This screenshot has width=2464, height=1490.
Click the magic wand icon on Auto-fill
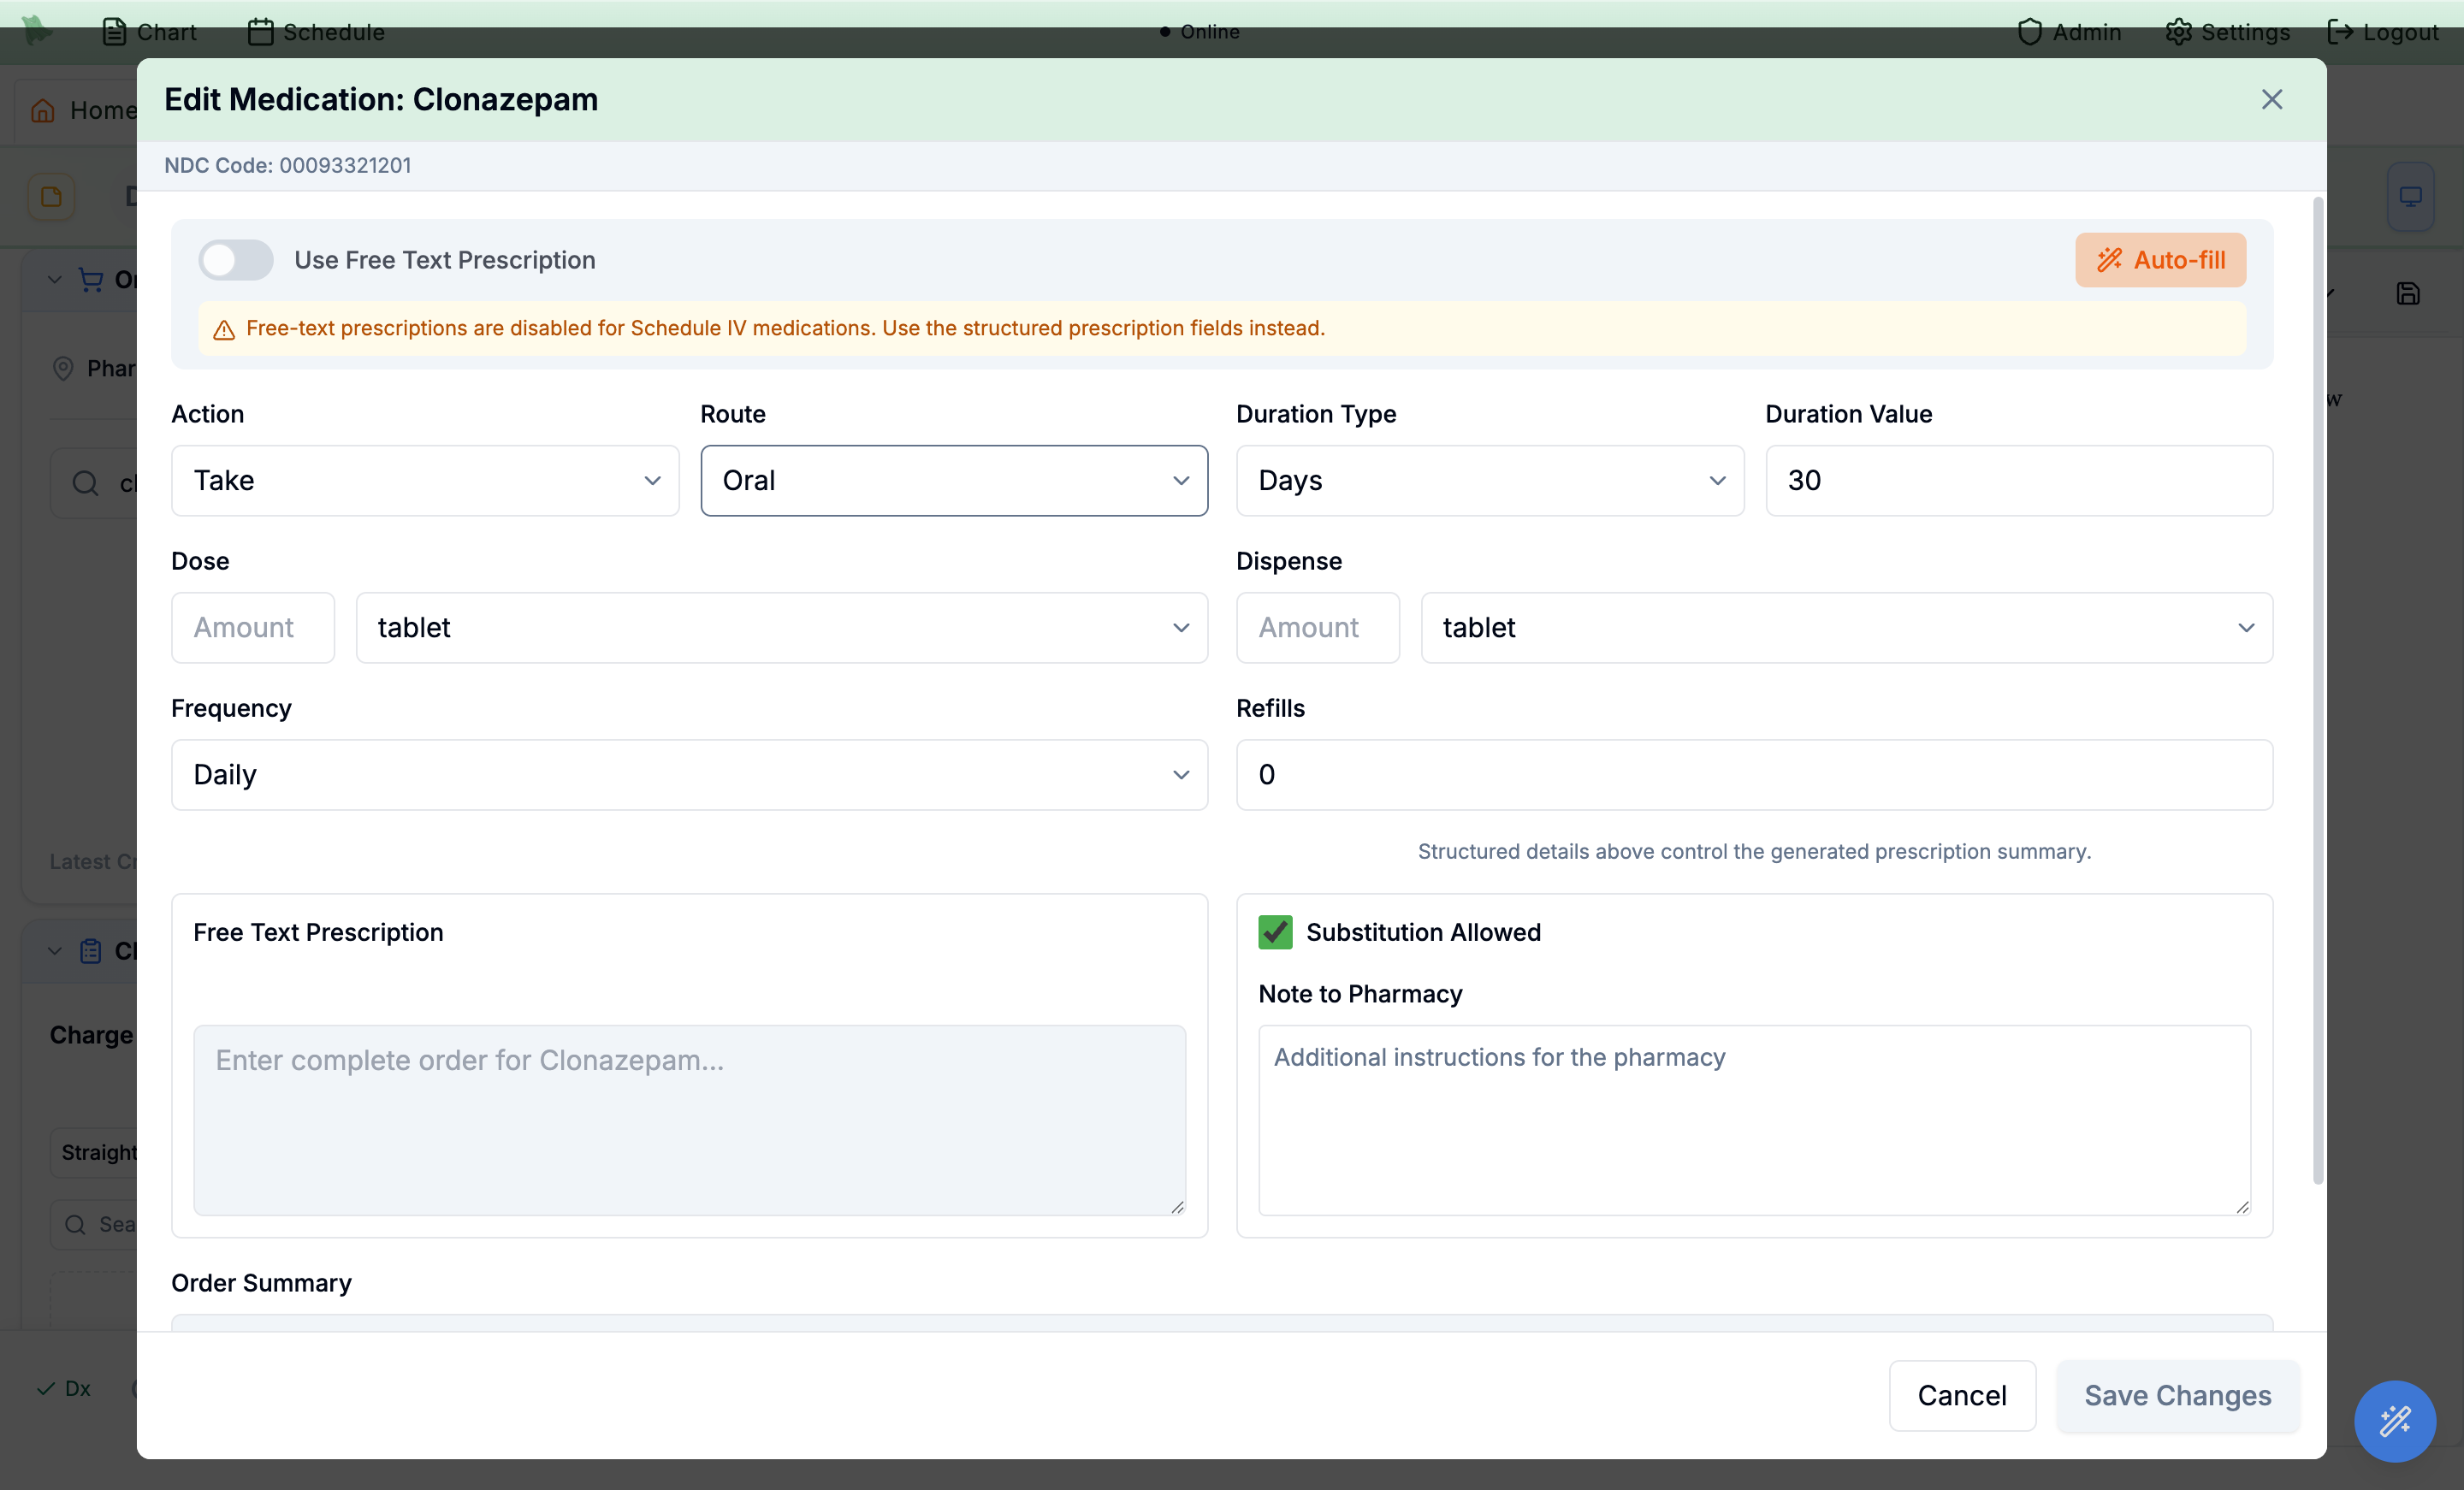(x=2110, y=260)
